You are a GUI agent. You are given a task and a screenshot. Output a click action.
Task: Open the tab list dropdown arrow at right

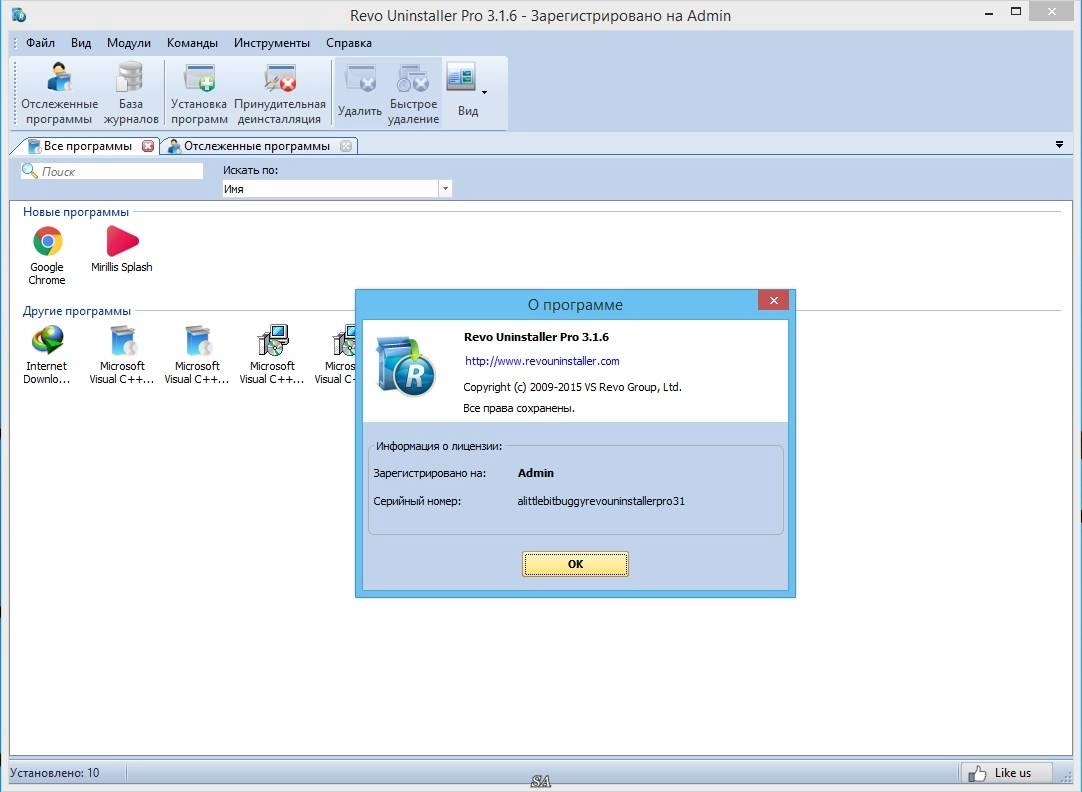tap(1059, 145)
